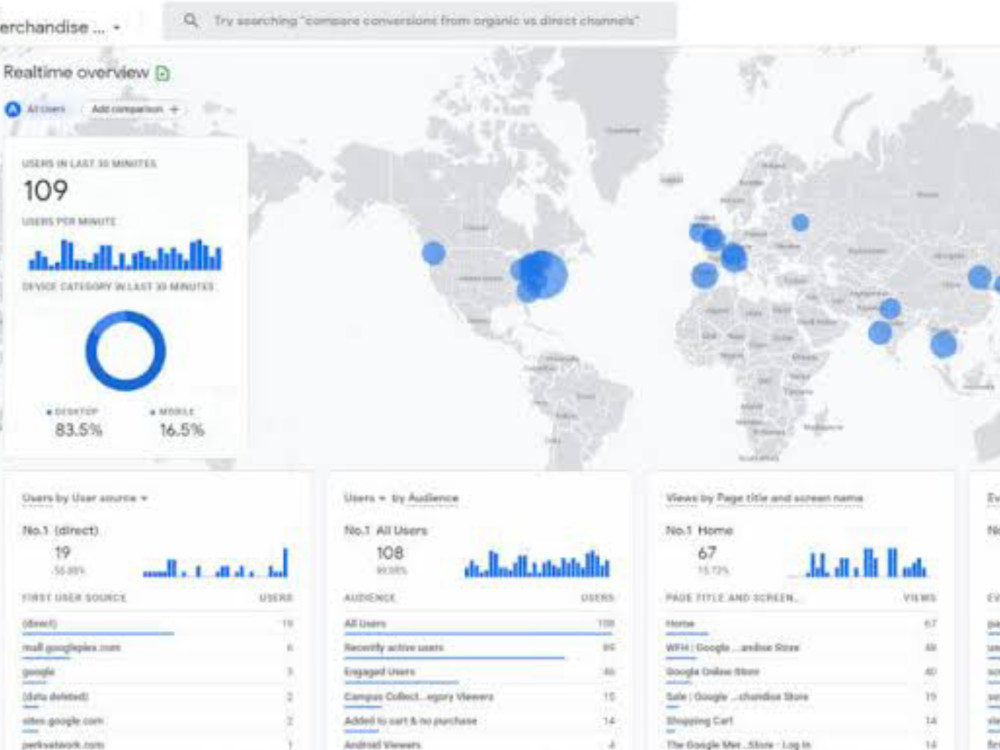This screenshot has height=750, width=1000.
Task: Click the southern India map bubble
Action: click(880, 332)
